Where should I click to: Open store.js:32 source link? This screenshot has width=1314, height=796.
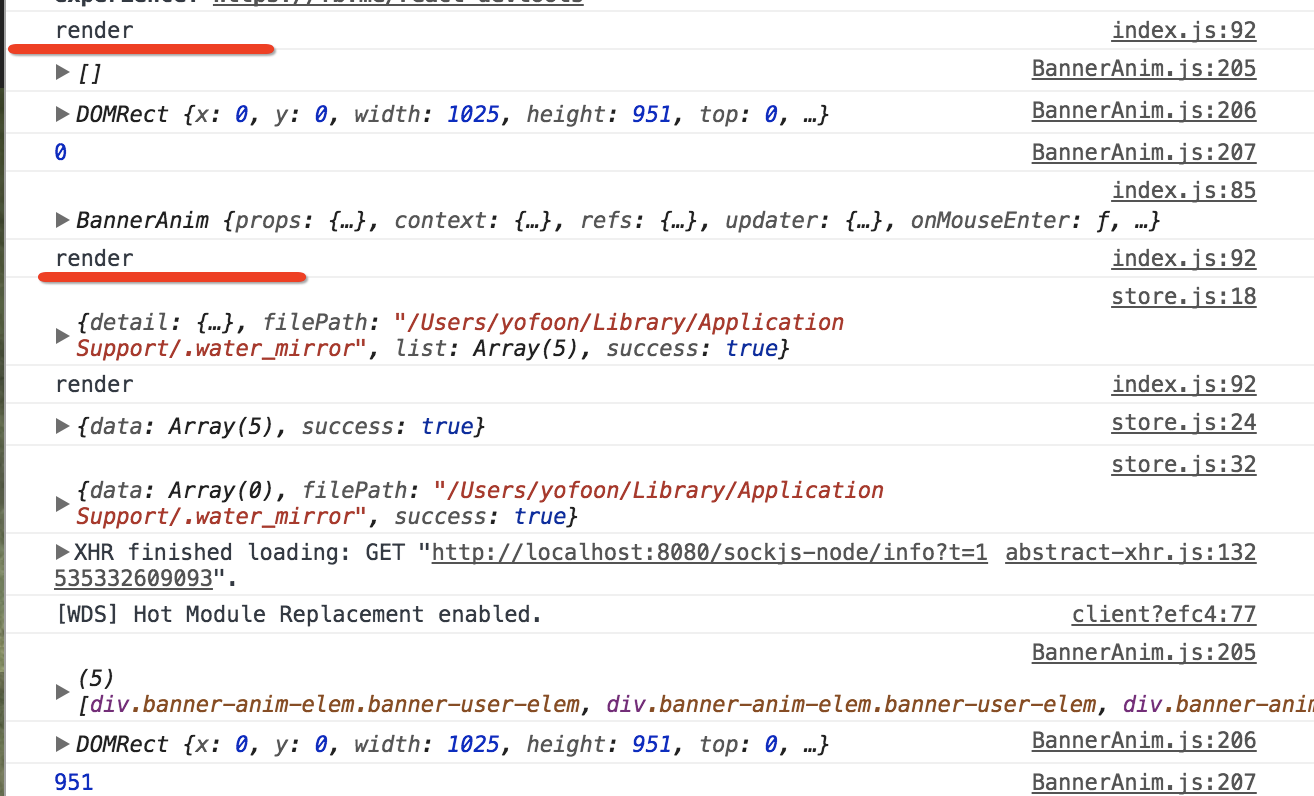click(1183, 464)
